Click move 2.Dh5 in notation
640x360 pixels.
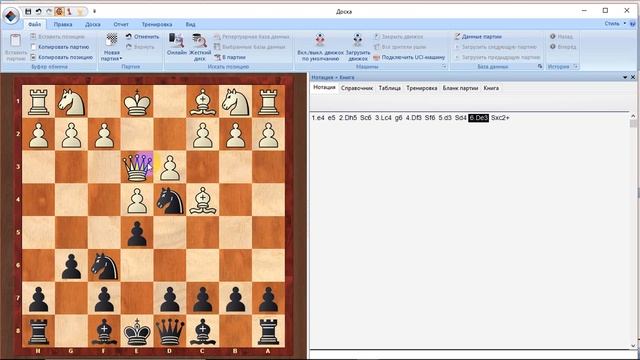(x=348, y=118)
